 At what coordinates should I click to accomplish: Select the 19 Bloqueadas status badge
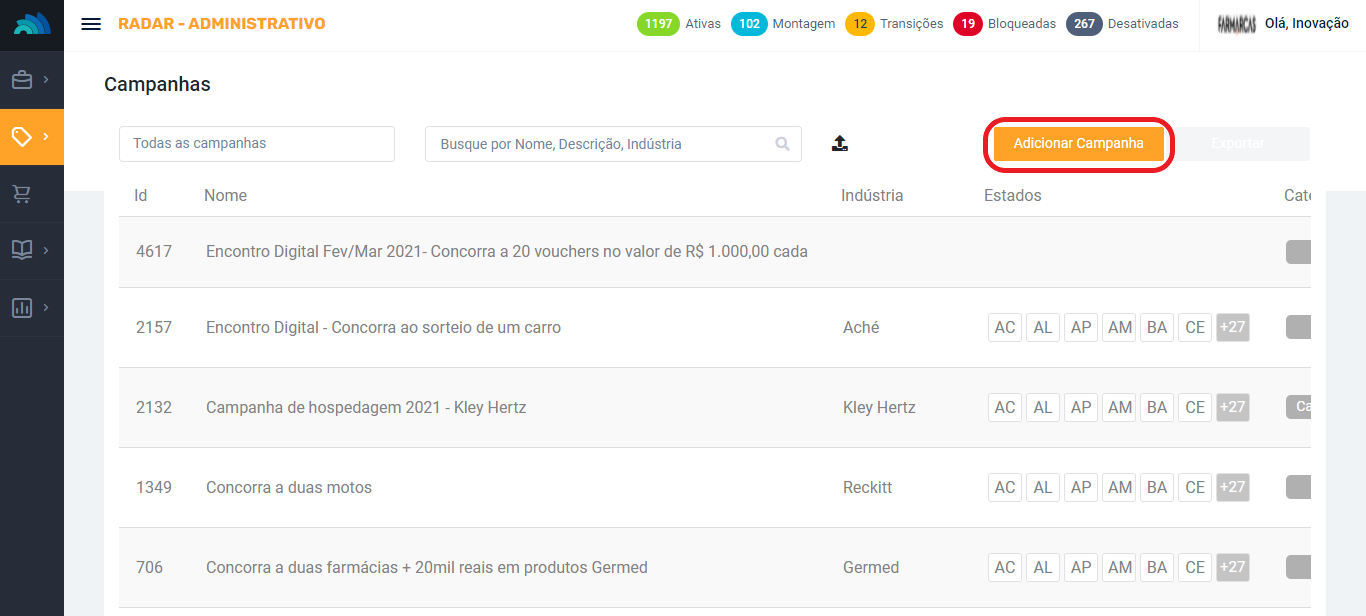[967, 24]
